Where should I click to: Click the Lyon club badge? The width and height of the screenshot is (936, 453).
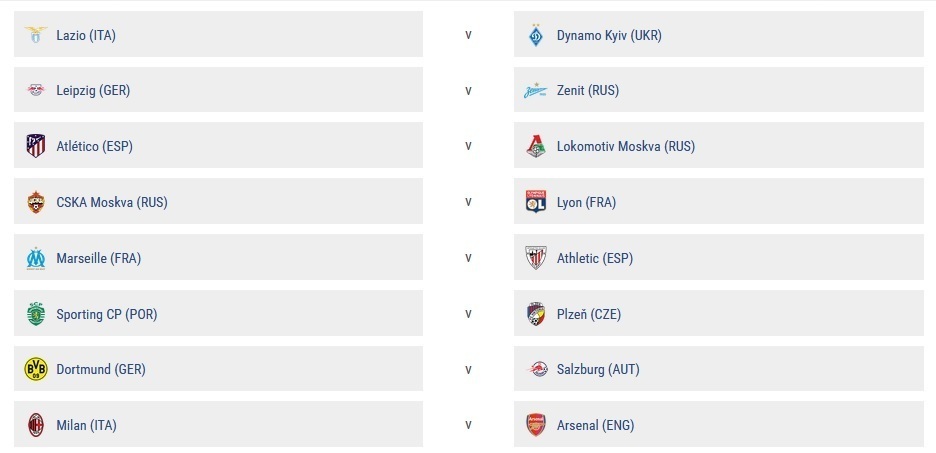535,202
